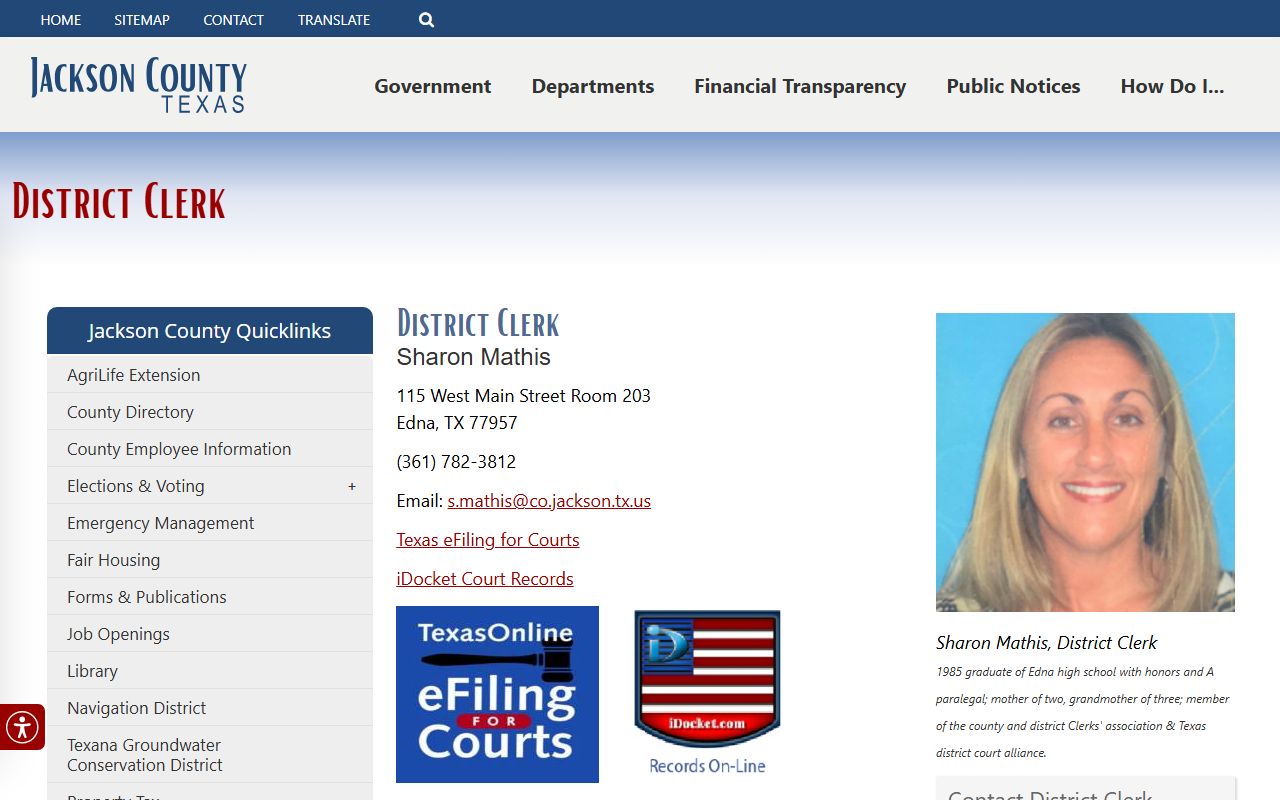Image resolution: width=1280 pixels, height=800 pixels.
Task: Open the Financial Transparency menu
Action: click(800, 86)
